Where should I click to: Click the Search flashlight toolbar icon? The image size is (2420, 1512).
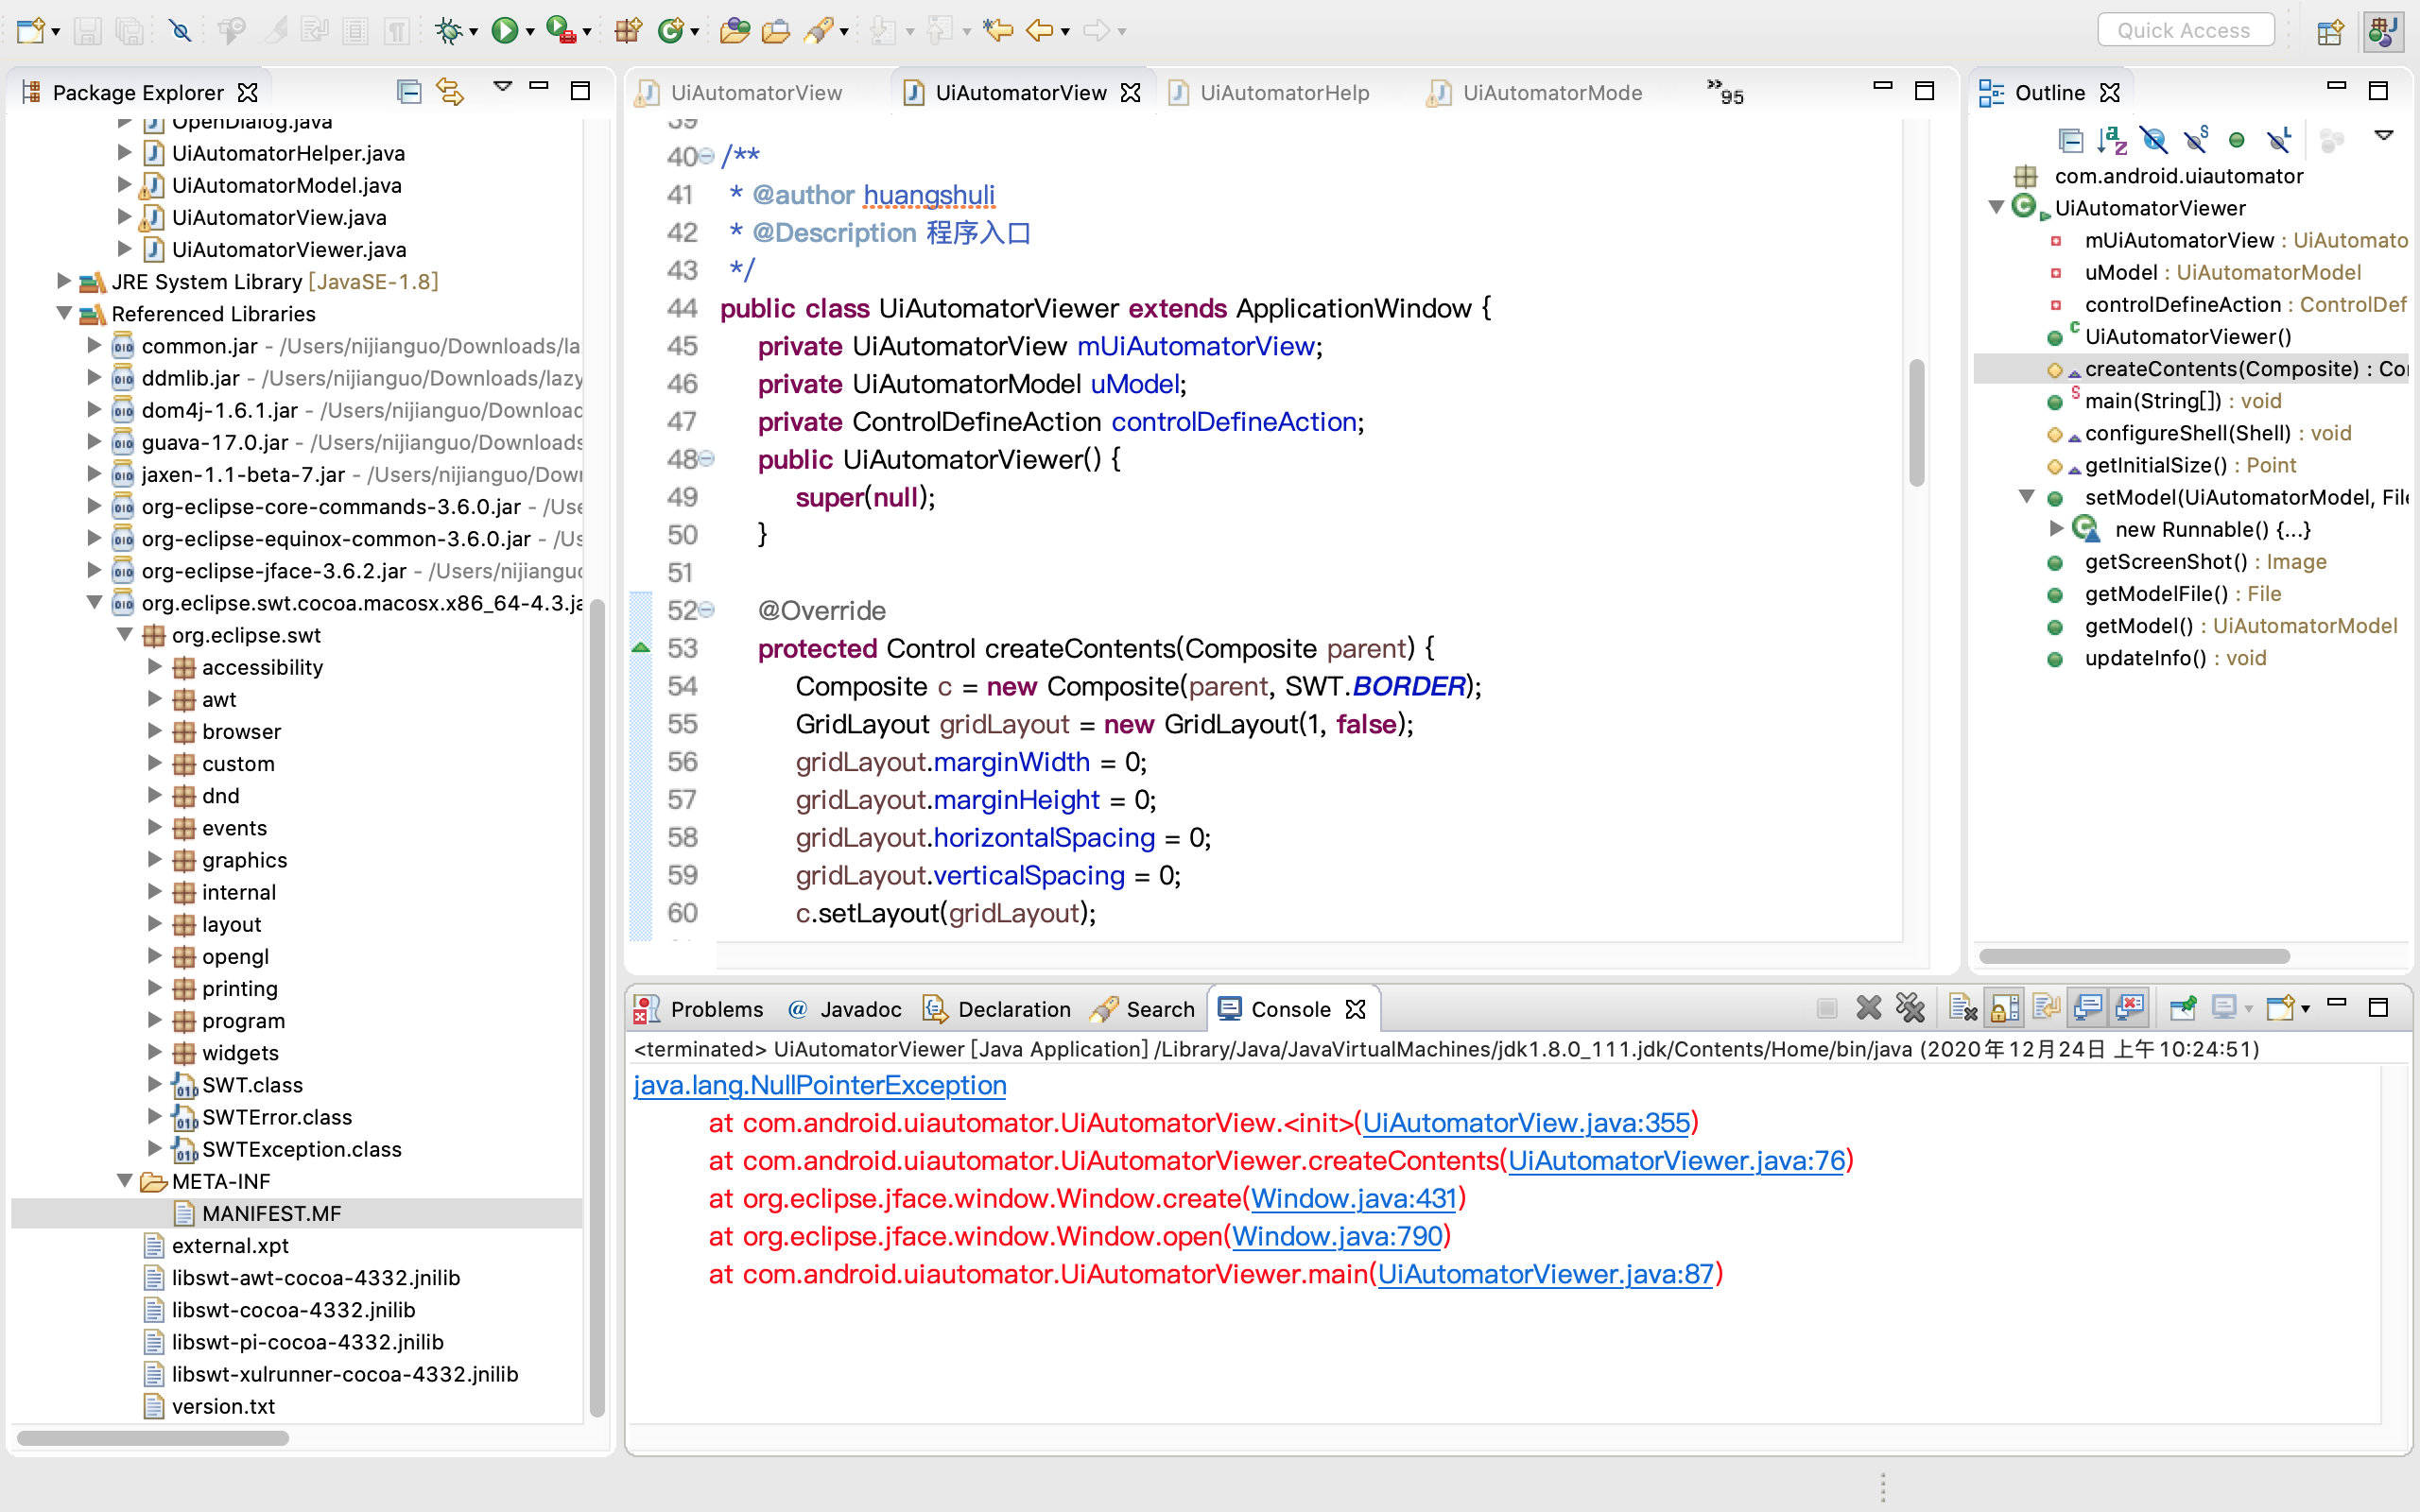click(819, 31)
